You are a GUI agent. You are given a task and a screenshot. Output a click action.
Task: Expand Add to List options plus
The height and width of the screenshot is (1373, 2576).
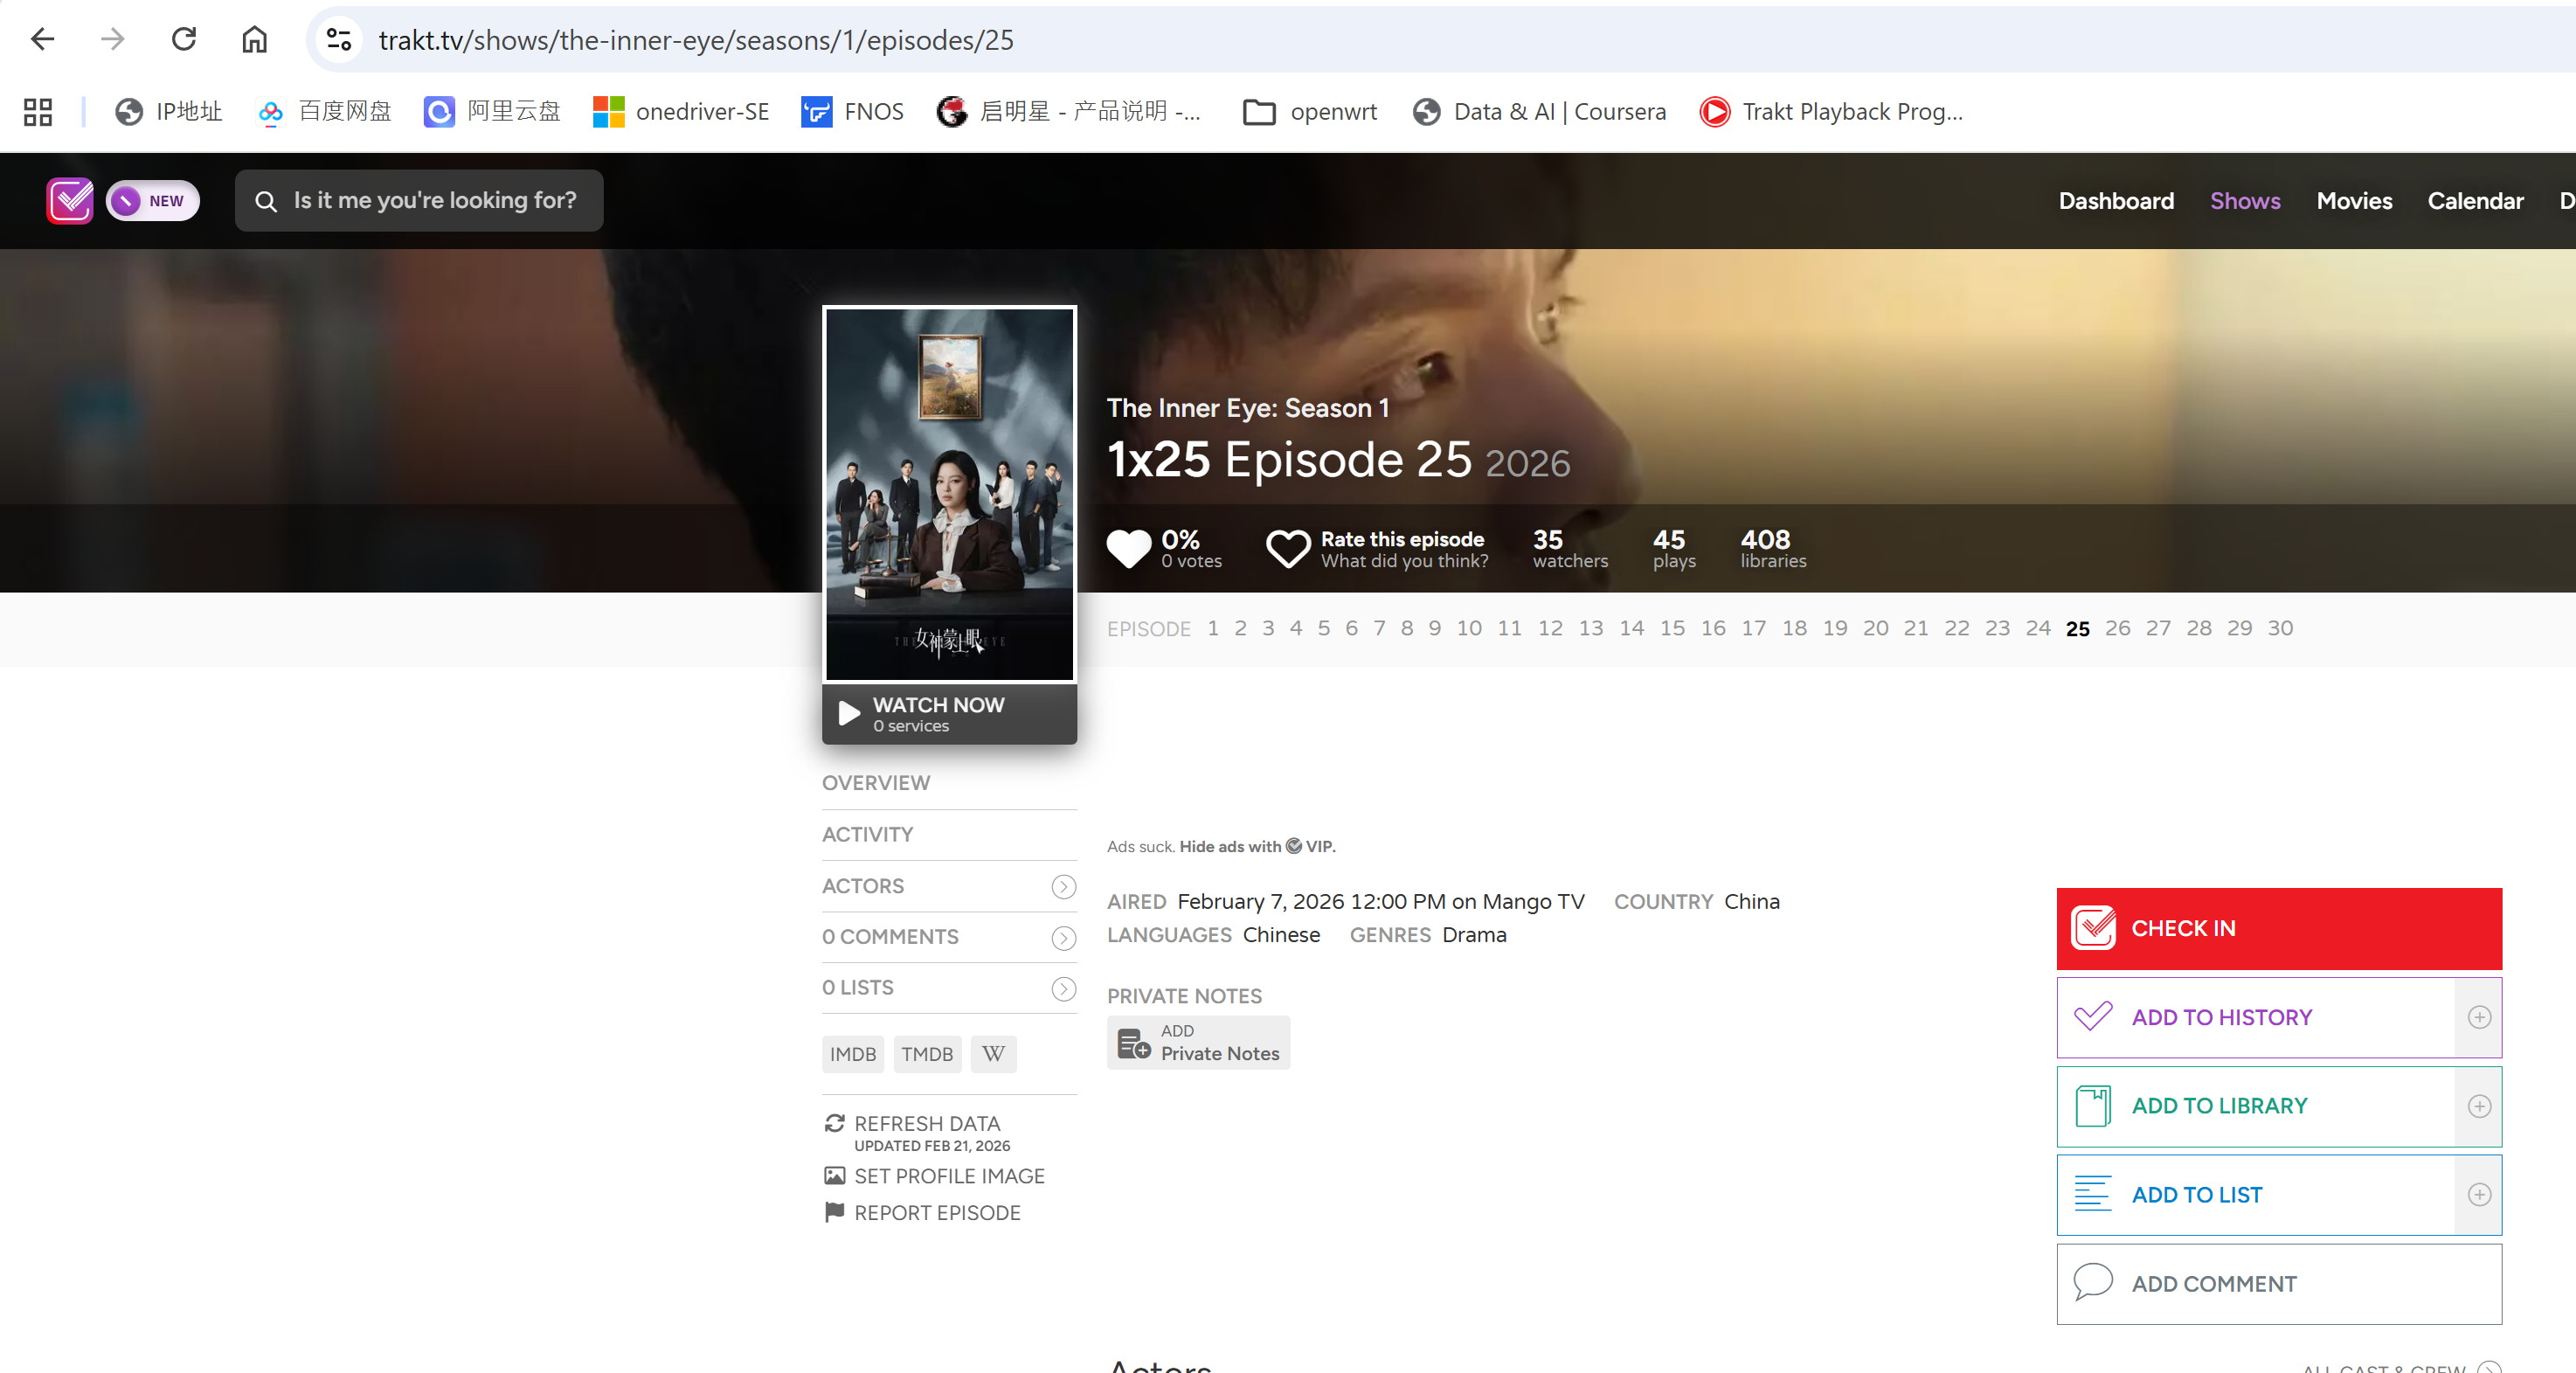2478,1194
